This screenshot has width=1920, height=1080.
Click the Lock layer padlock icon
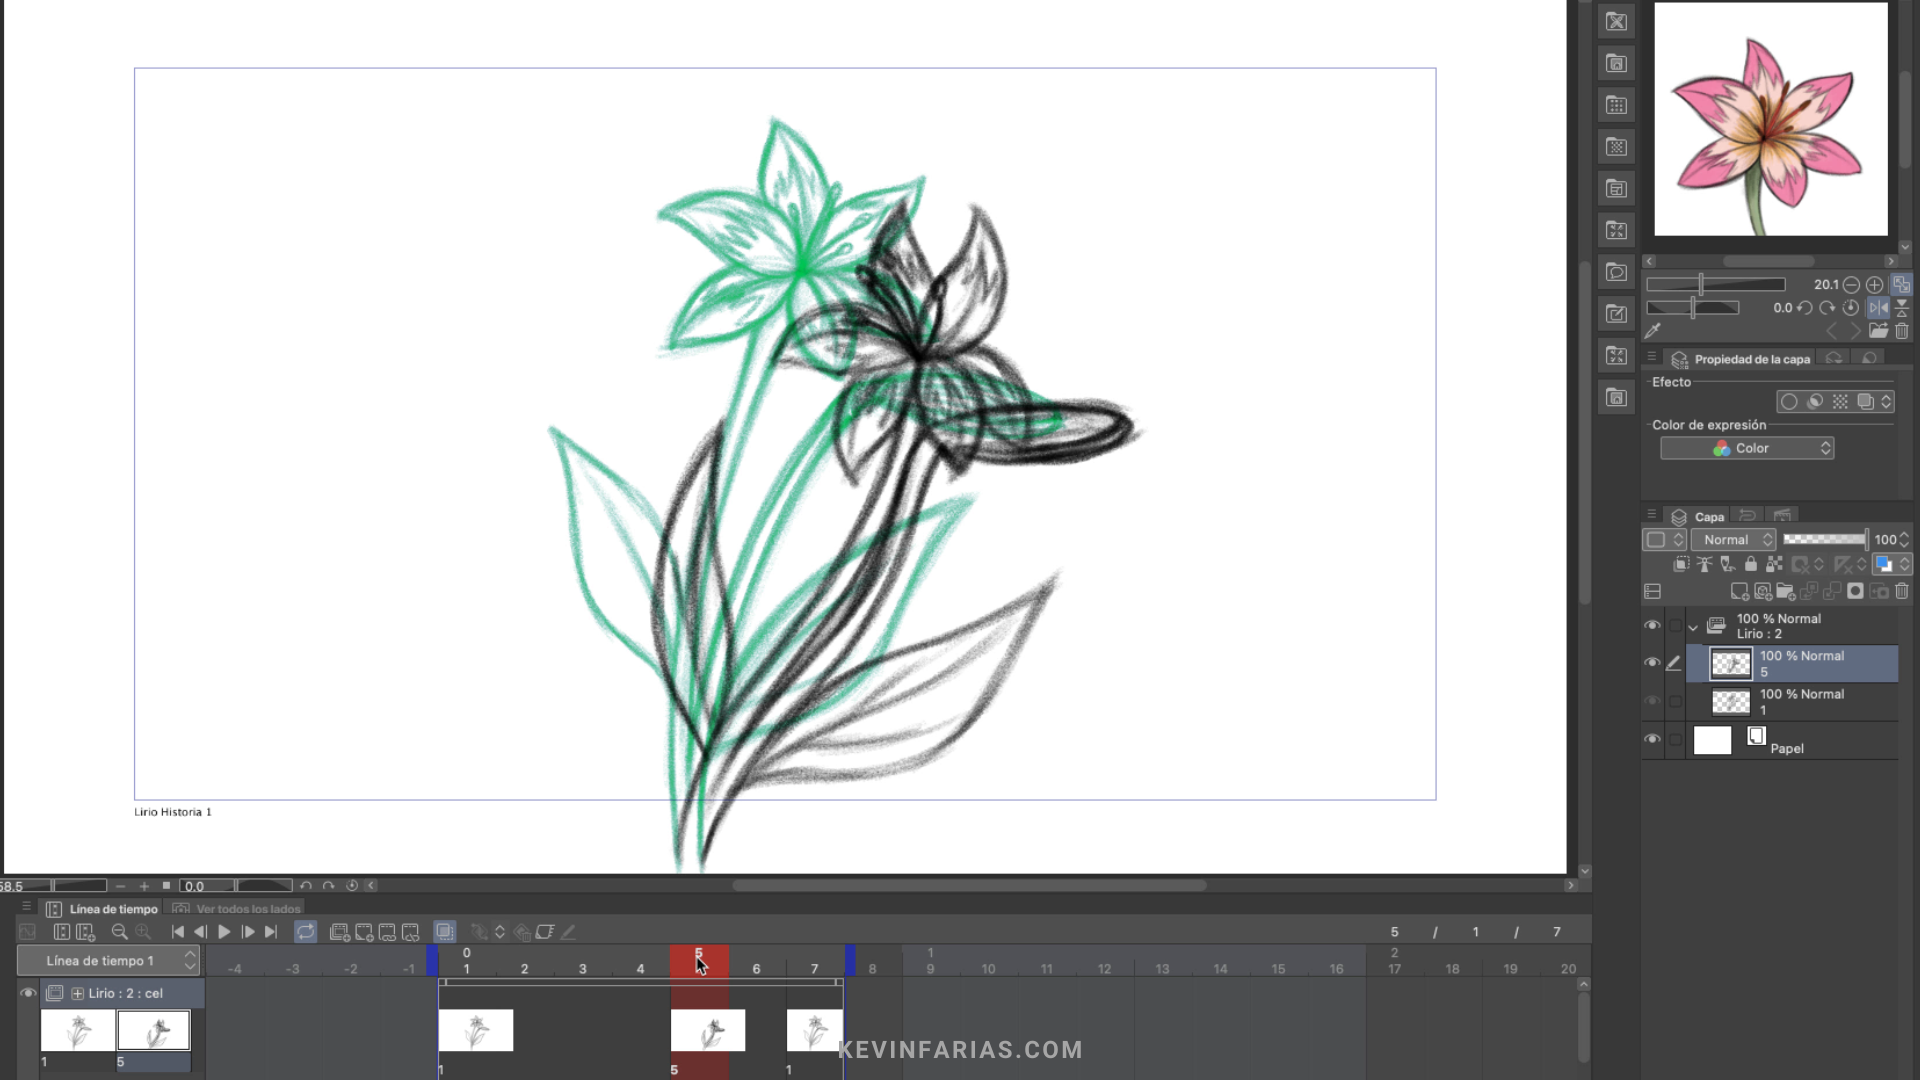[x=1751, y=565]
